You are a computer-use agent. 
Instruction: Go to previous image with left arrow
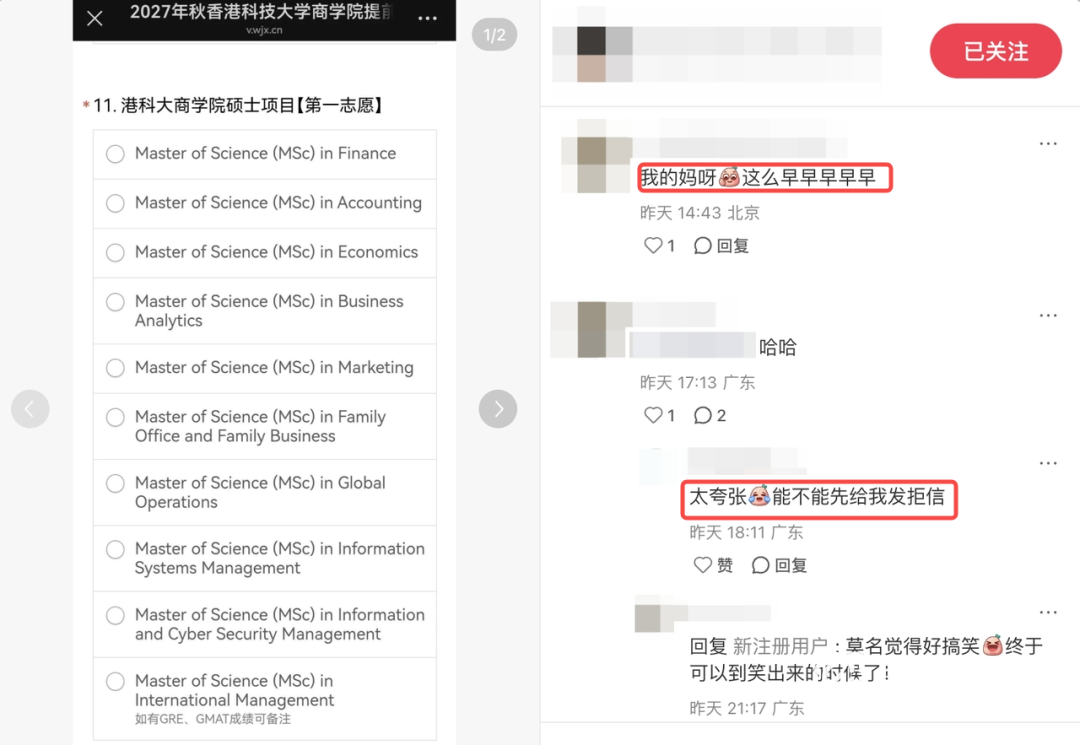point(30,409)
